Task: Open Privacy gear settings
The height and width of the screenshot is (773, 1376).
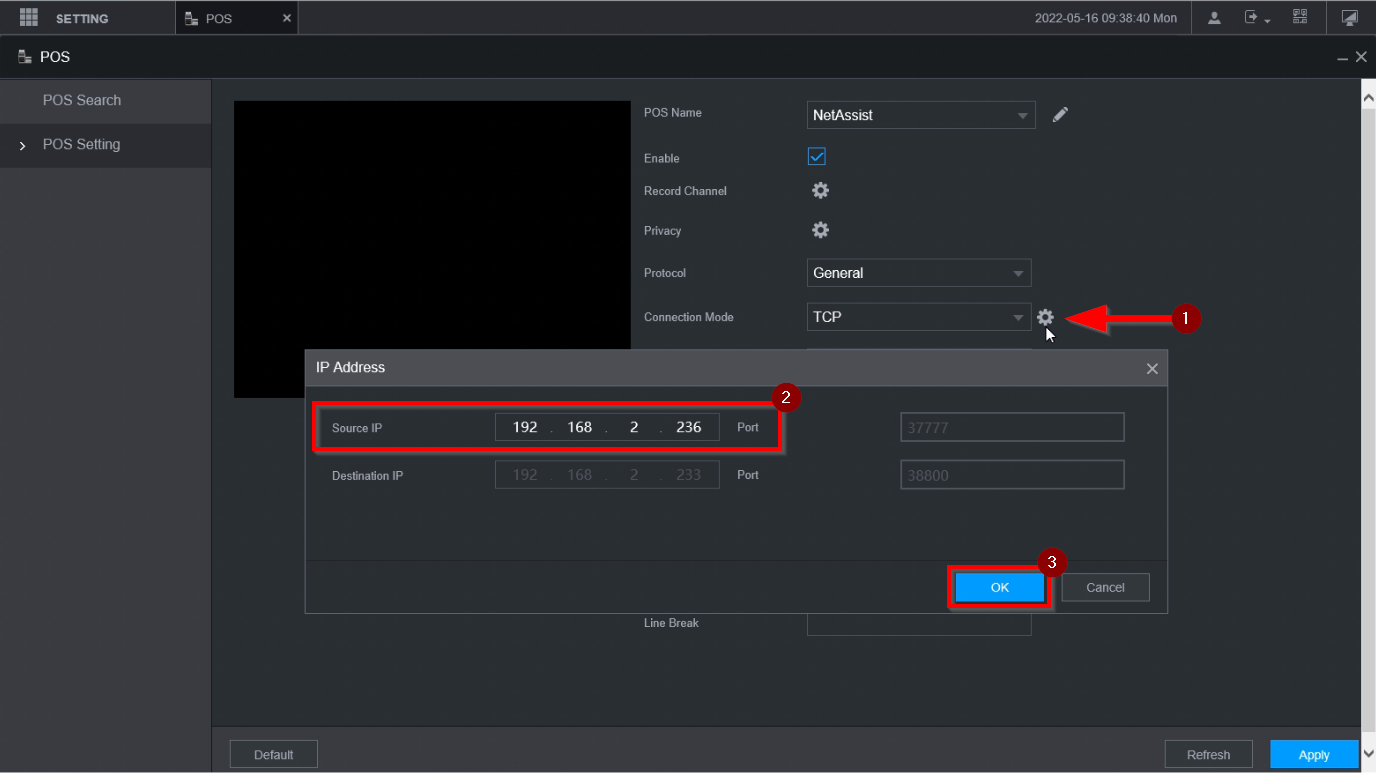Action: [x=820, y=231]
